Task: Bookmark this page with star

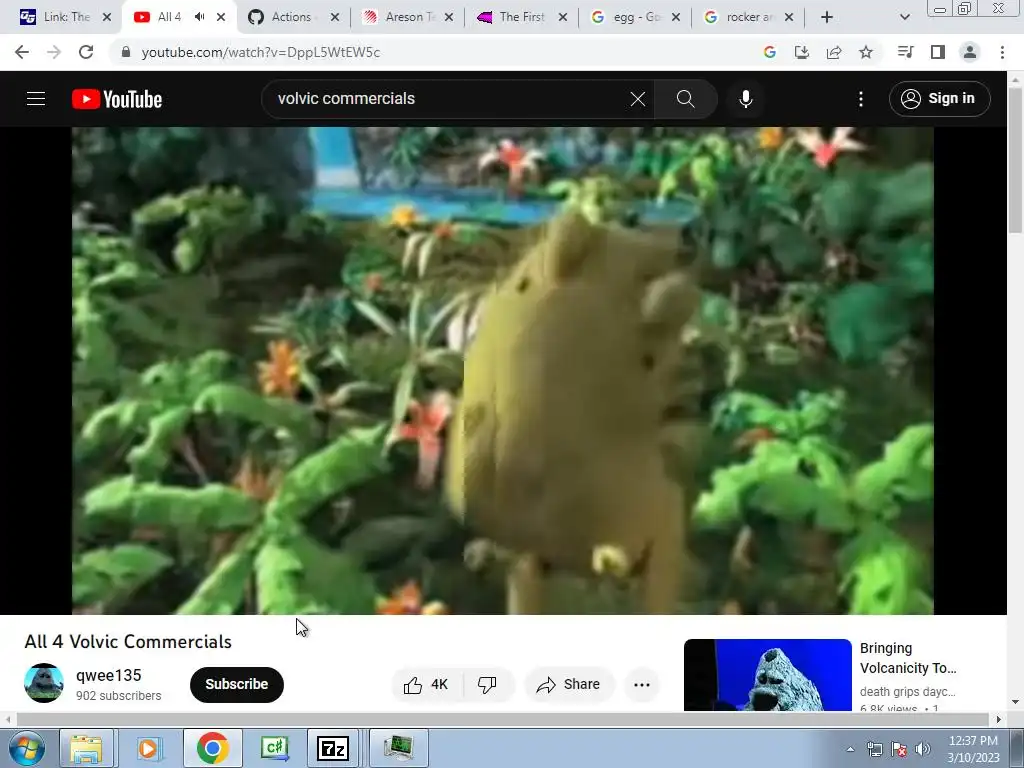Action: point(866,52)
